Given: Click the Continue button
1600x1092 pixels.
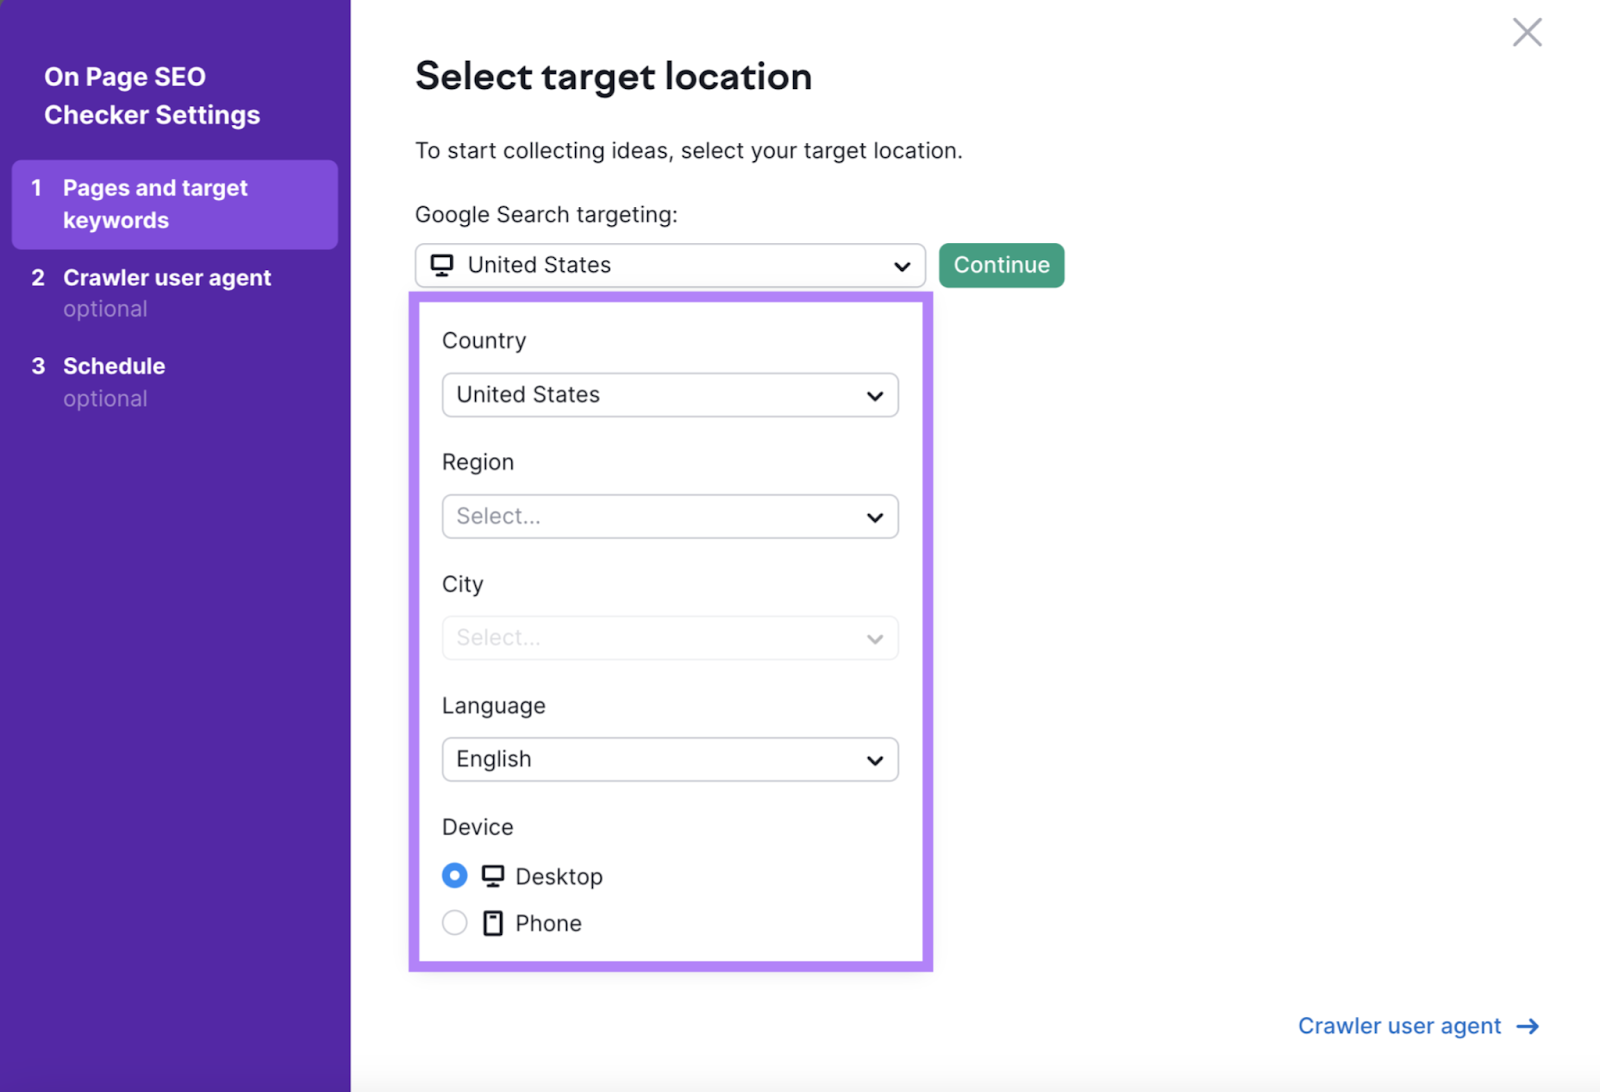Looking at the screenshot, I should pos(1001,265).
